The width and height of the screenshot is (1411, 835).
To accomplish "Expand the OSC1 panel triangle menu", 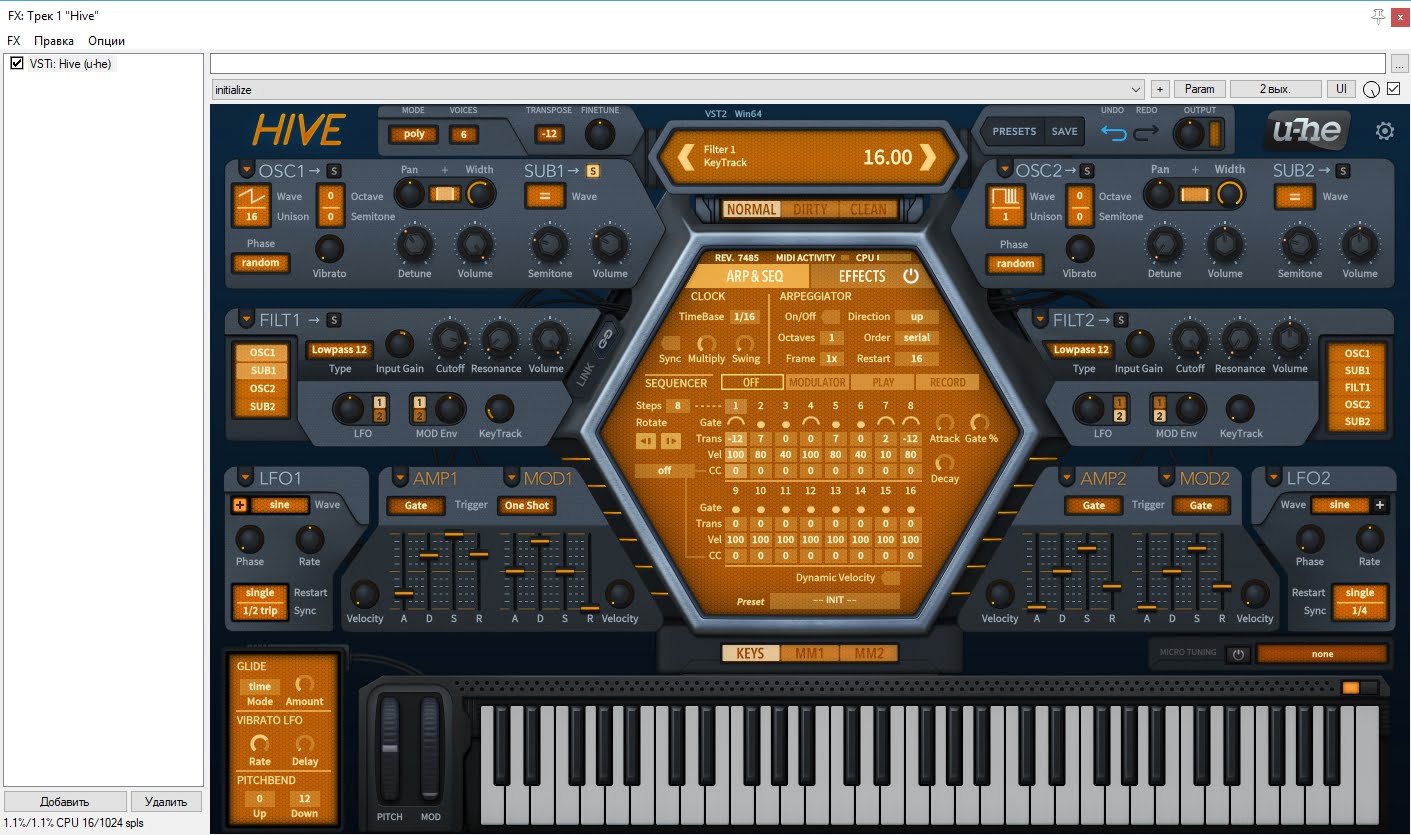I will tap(246, 170).
